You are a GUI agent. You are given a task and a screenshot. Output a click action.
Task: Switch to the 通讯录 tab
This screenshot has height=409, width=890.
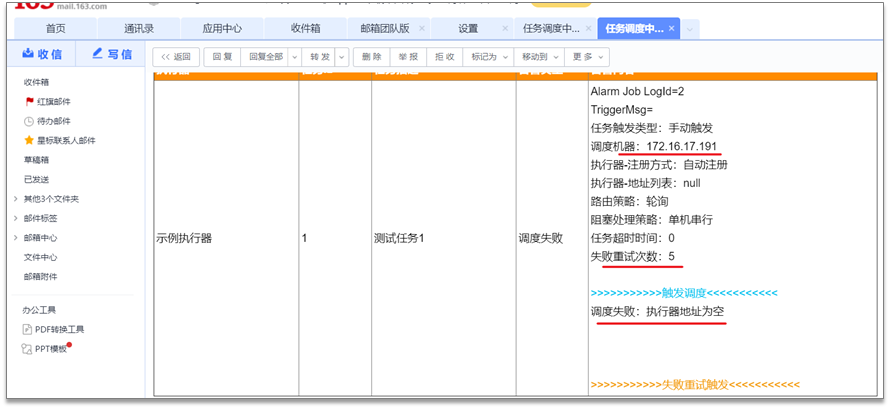(139, 29)
